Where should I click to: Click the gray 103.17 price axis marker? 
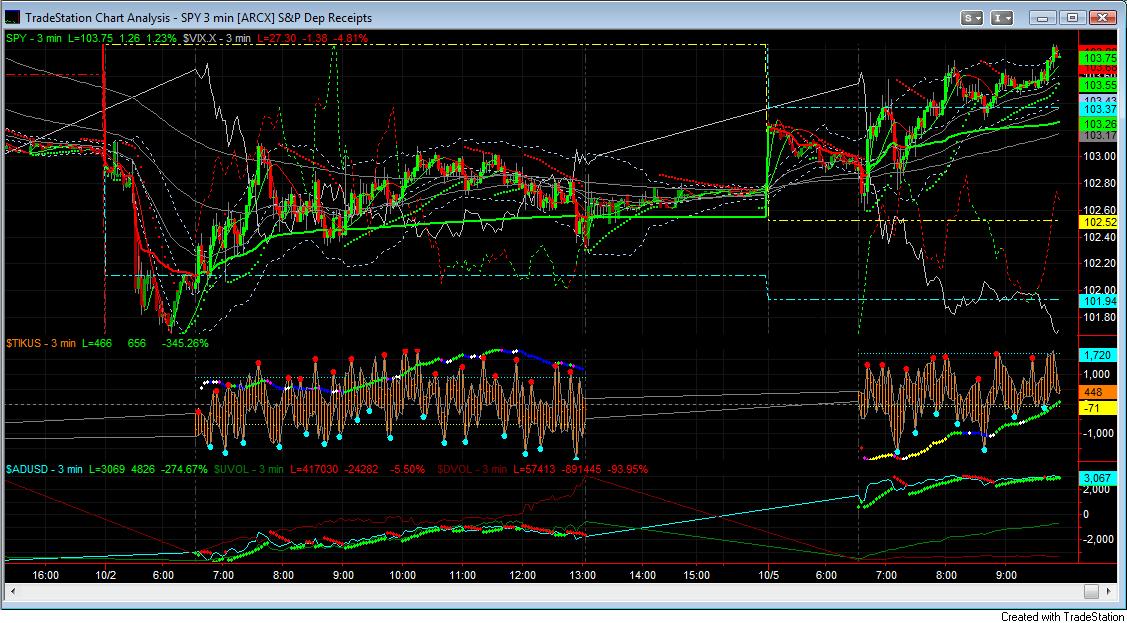coord(1099,135)
